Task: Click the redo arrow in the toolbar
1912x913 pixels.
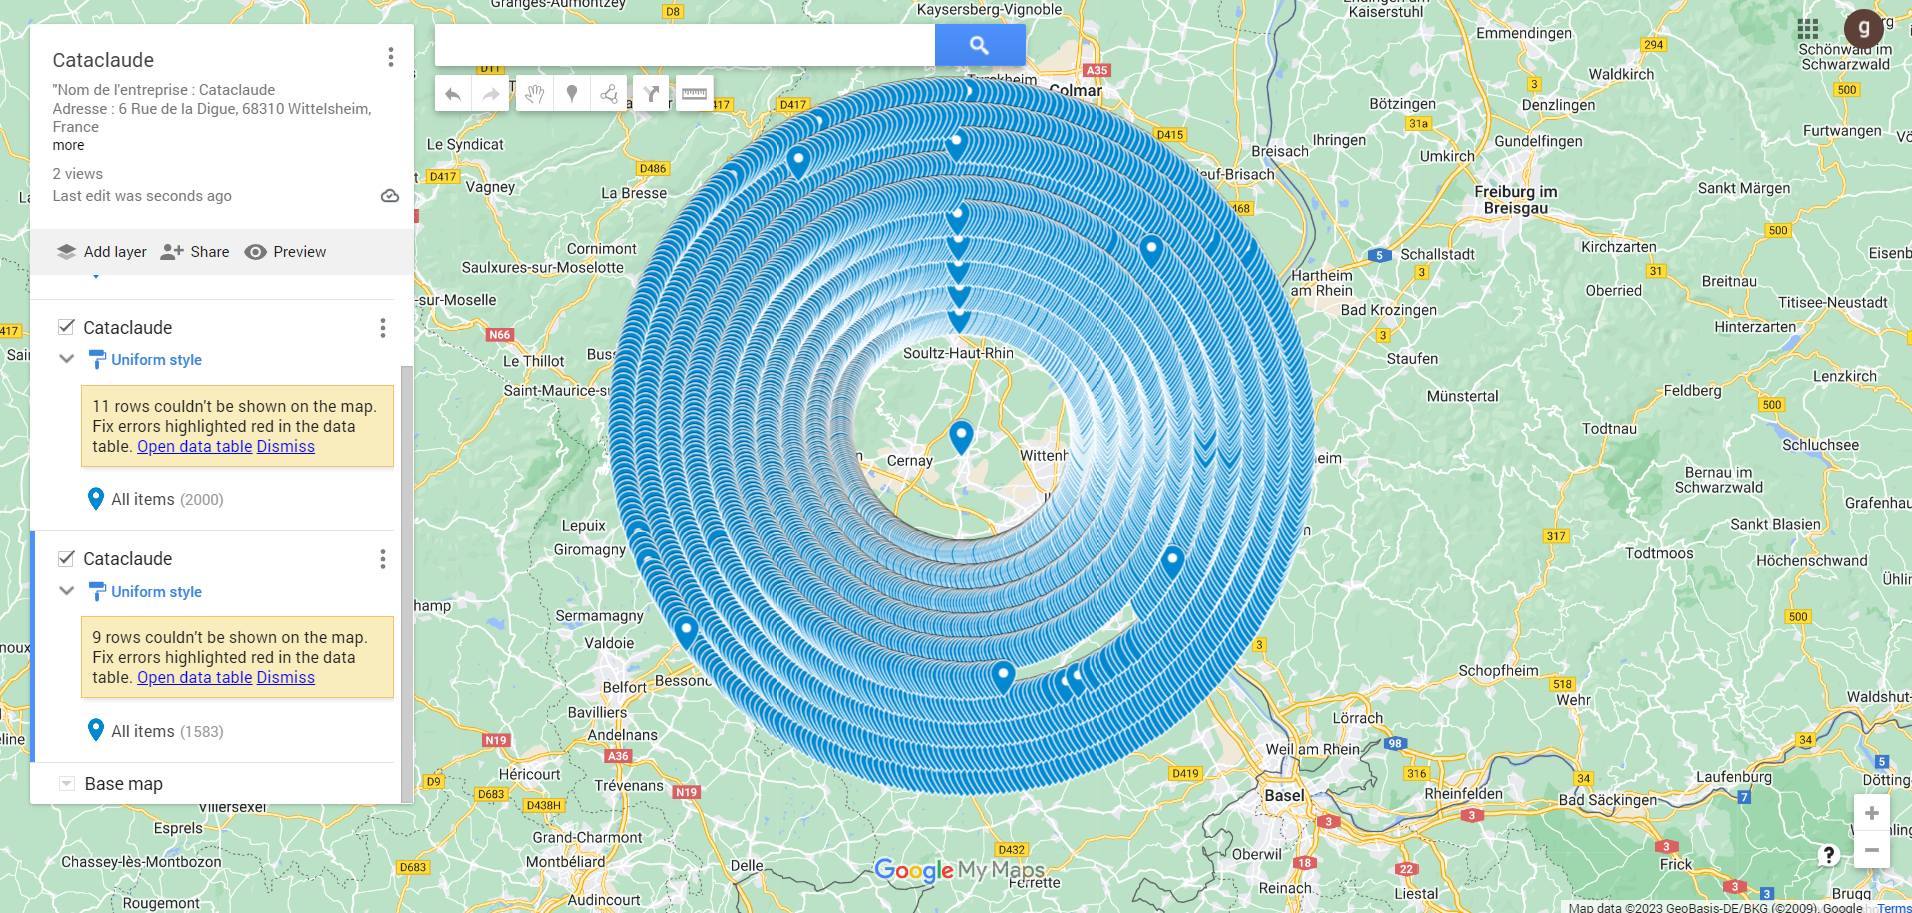Action: [x=491, y=94]
